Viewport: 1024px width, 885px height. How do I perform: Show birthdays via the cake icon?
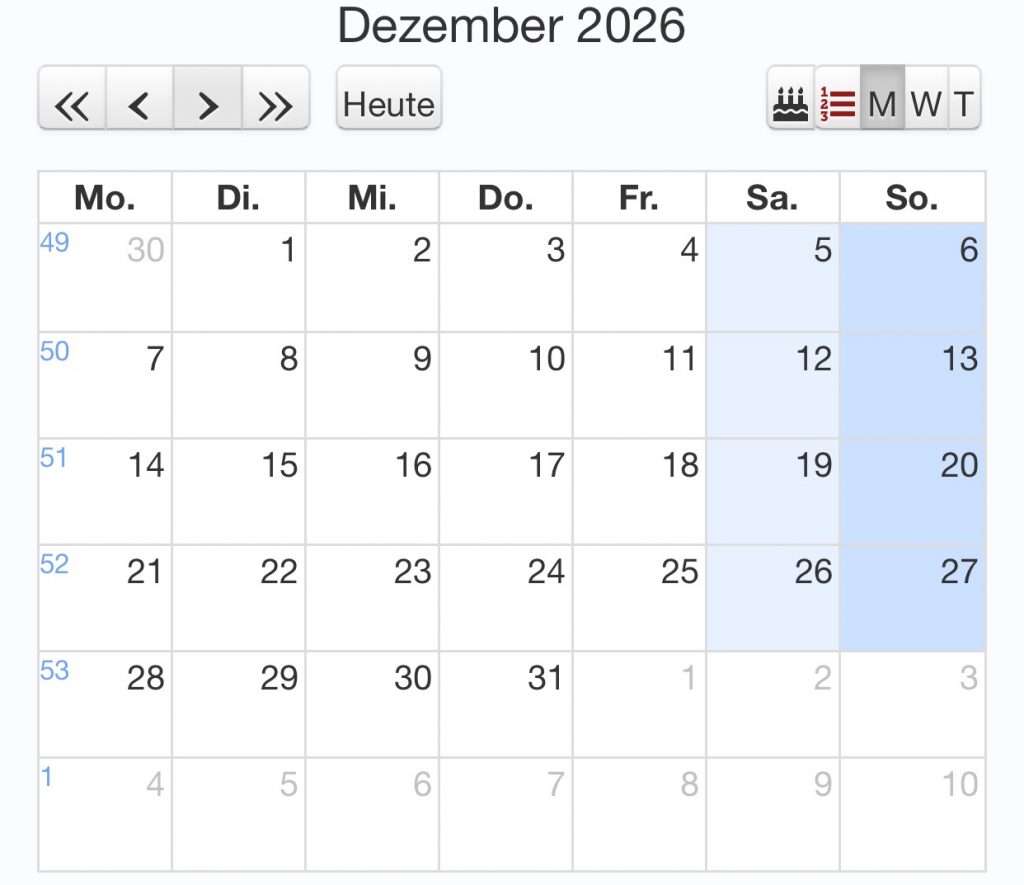point(791,101)
